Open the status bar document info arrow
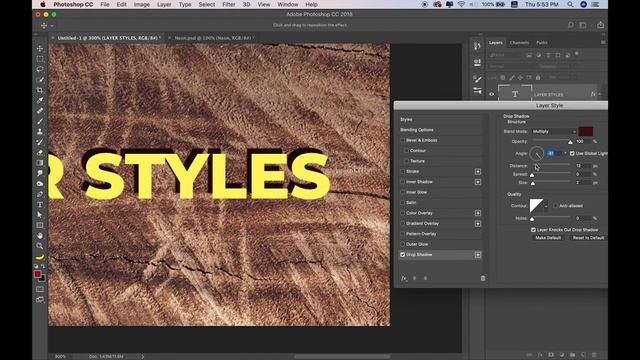 click(143, 356)
